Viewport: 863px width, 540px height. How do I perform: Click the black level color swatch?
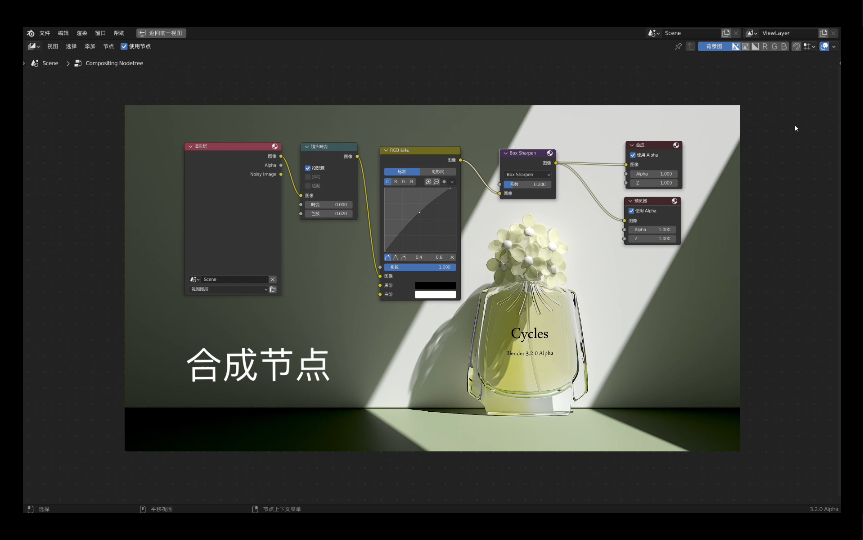tap(435, 285)
